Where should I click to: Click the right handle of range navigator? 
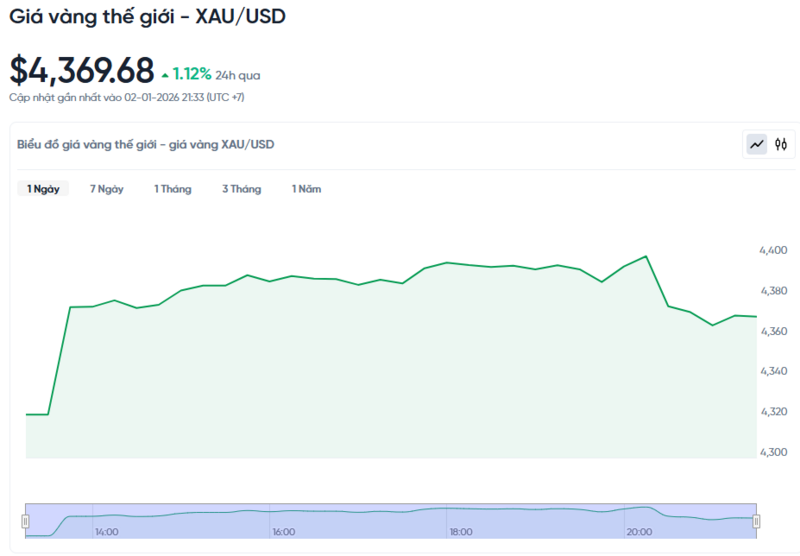756,520
